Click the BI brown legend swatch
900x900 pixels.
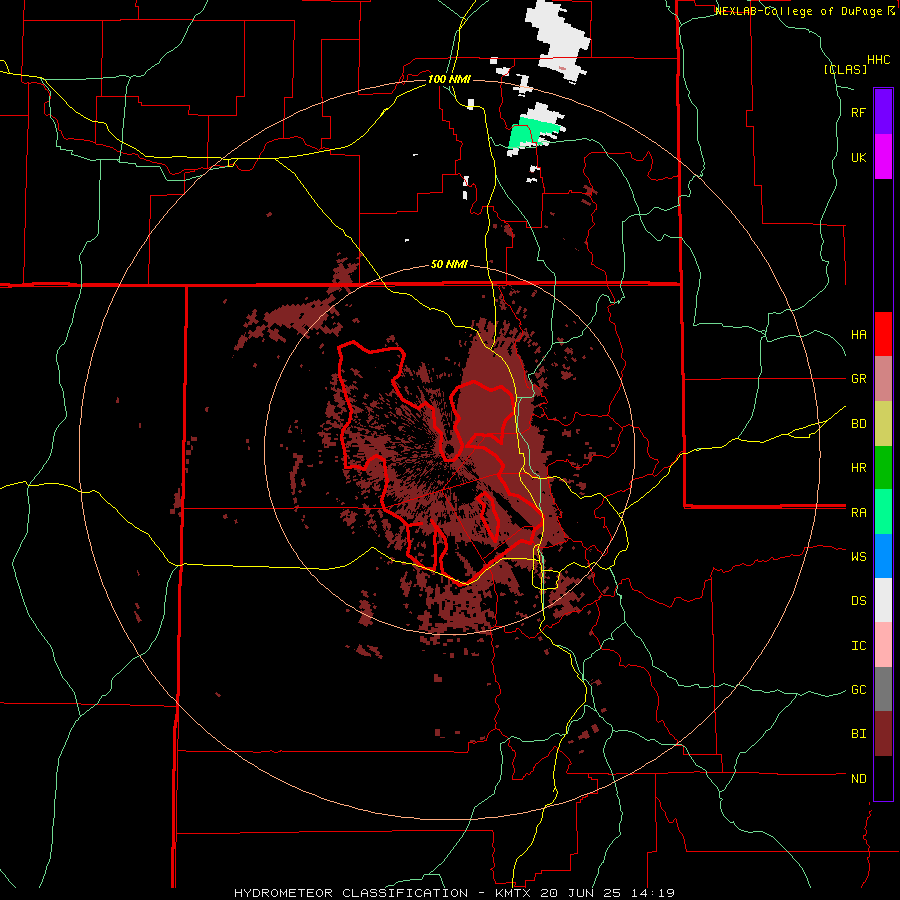point(883,734)
